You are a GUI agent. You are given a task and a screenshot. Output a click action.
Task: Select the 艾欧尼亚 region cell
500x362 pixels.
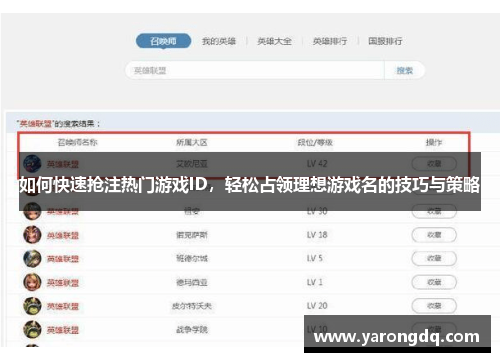tap(192, 164)
